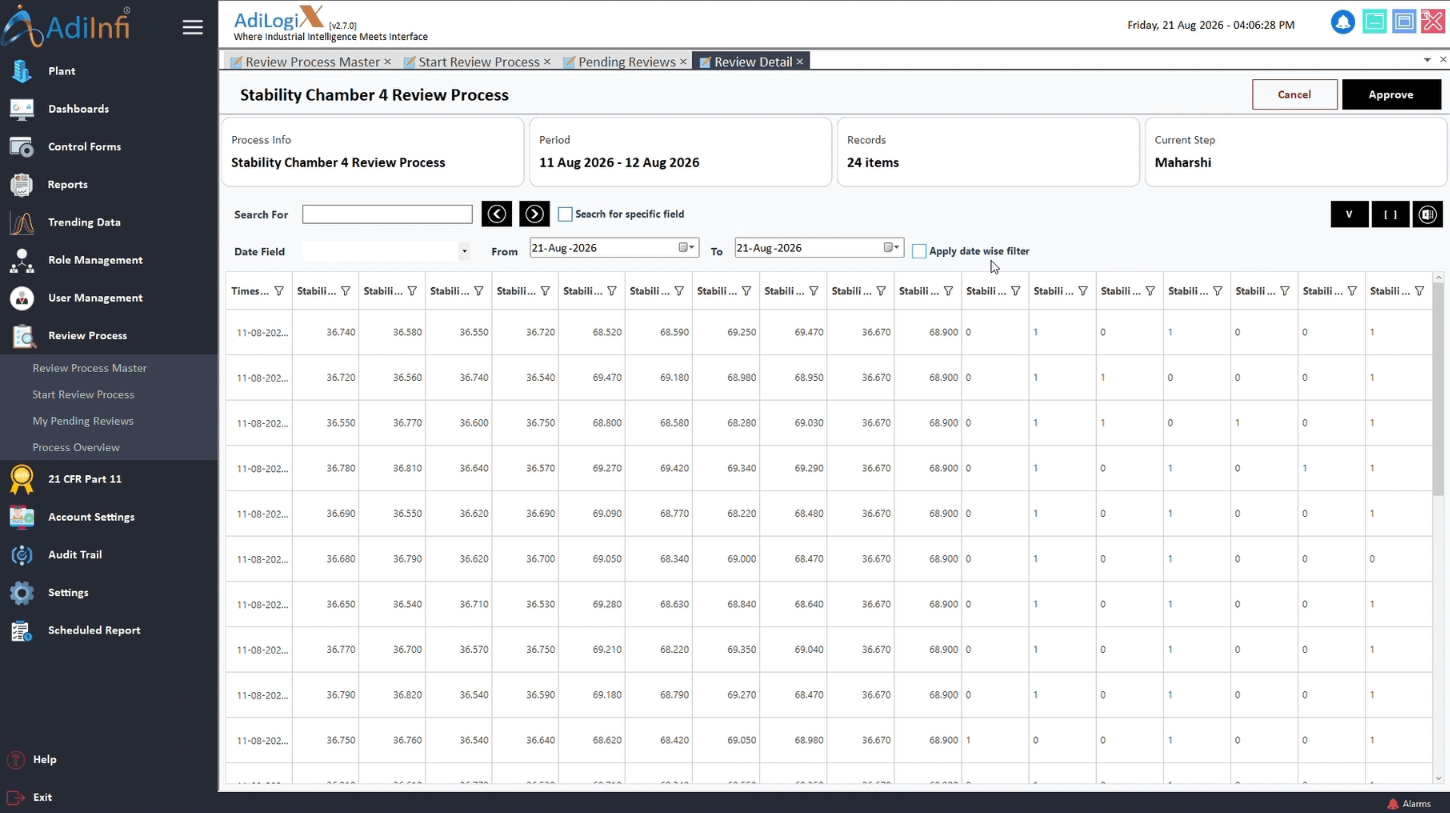This screenshot has width=1450, height=813.
Task: Click the Cancel button
Action: tap(1294, 95)
